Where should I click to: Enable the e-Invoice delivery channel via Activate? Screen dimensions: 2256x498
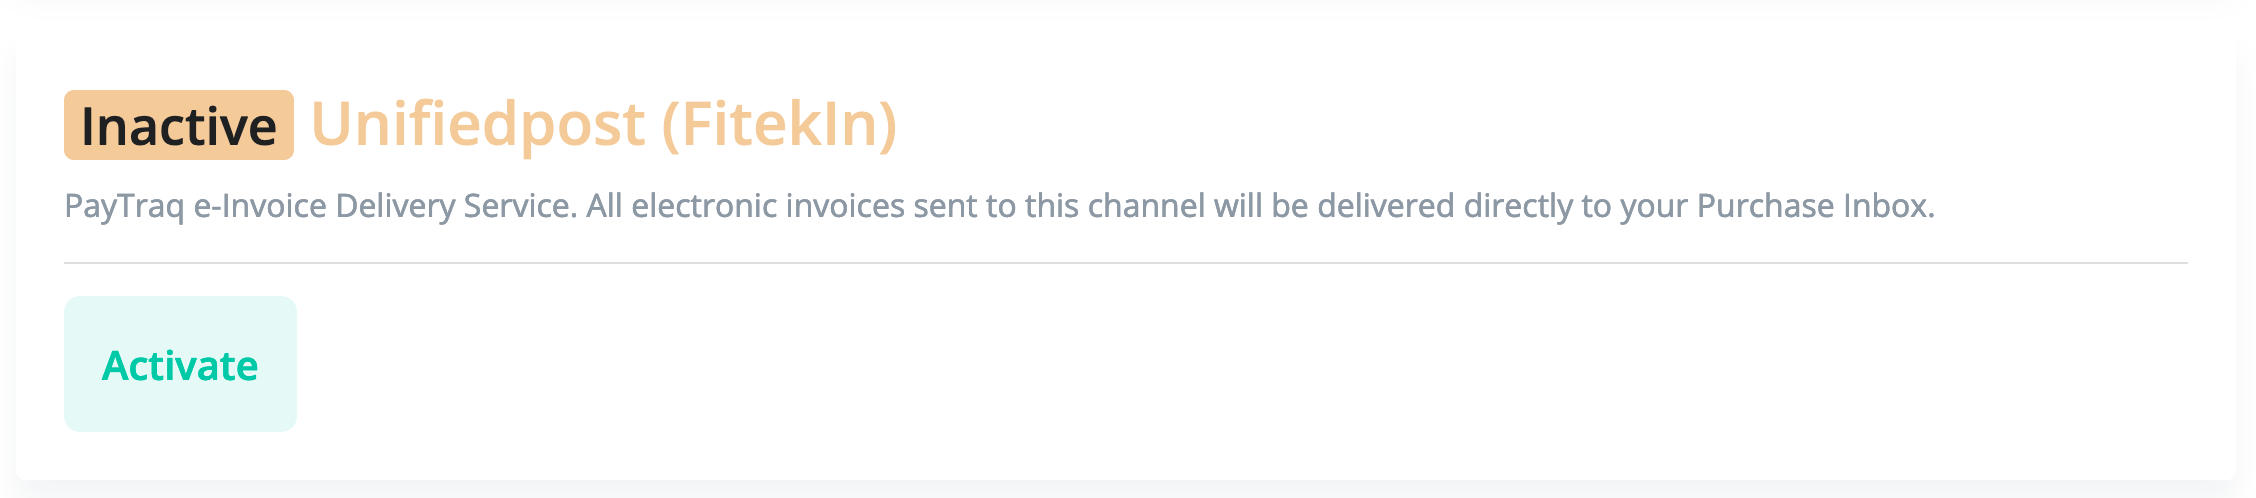click(x=180, y=365)
